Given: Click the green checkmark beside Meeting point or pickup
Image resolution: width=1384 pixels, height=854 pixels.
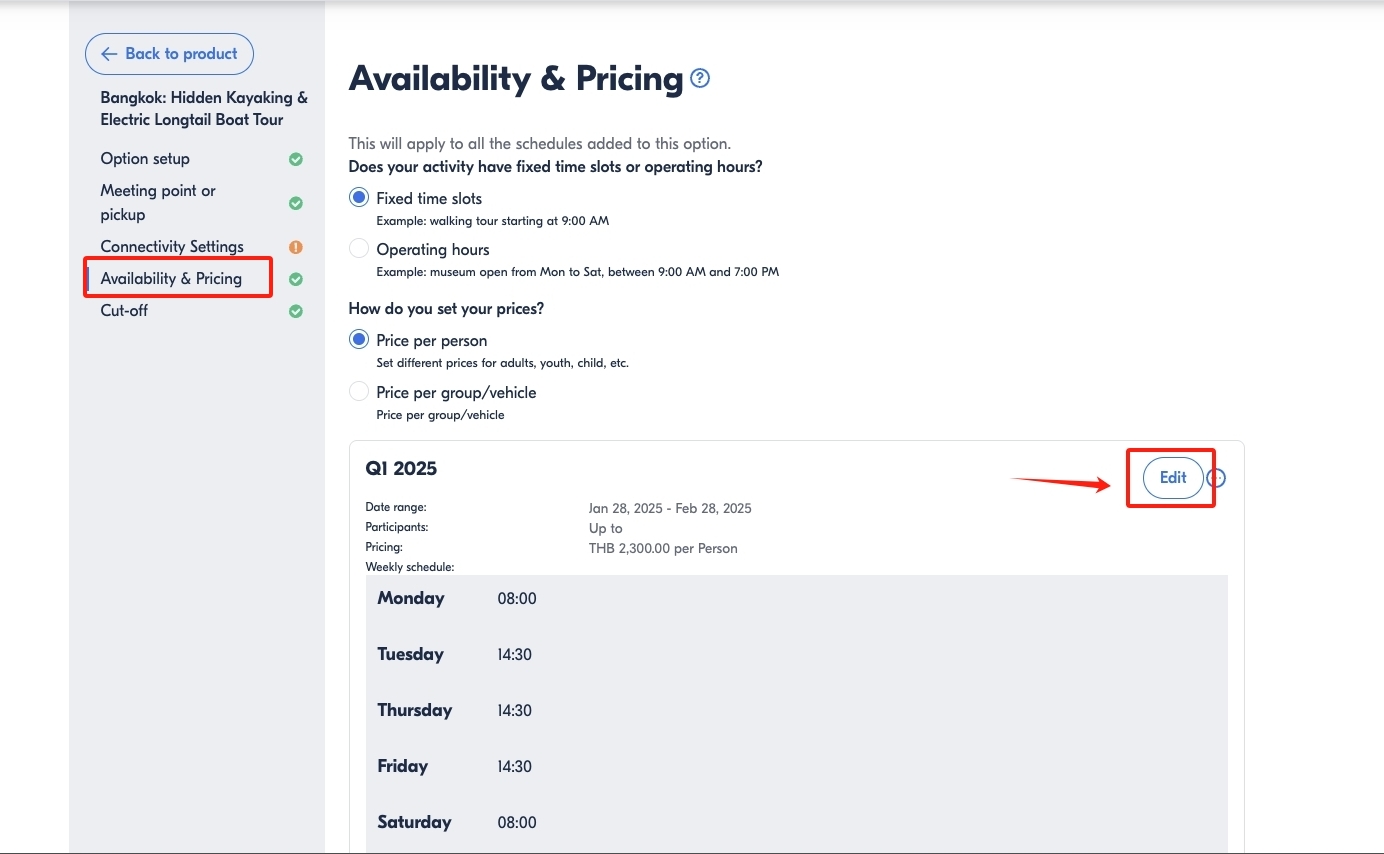Looking at the screenshot, I should point(296,203).
